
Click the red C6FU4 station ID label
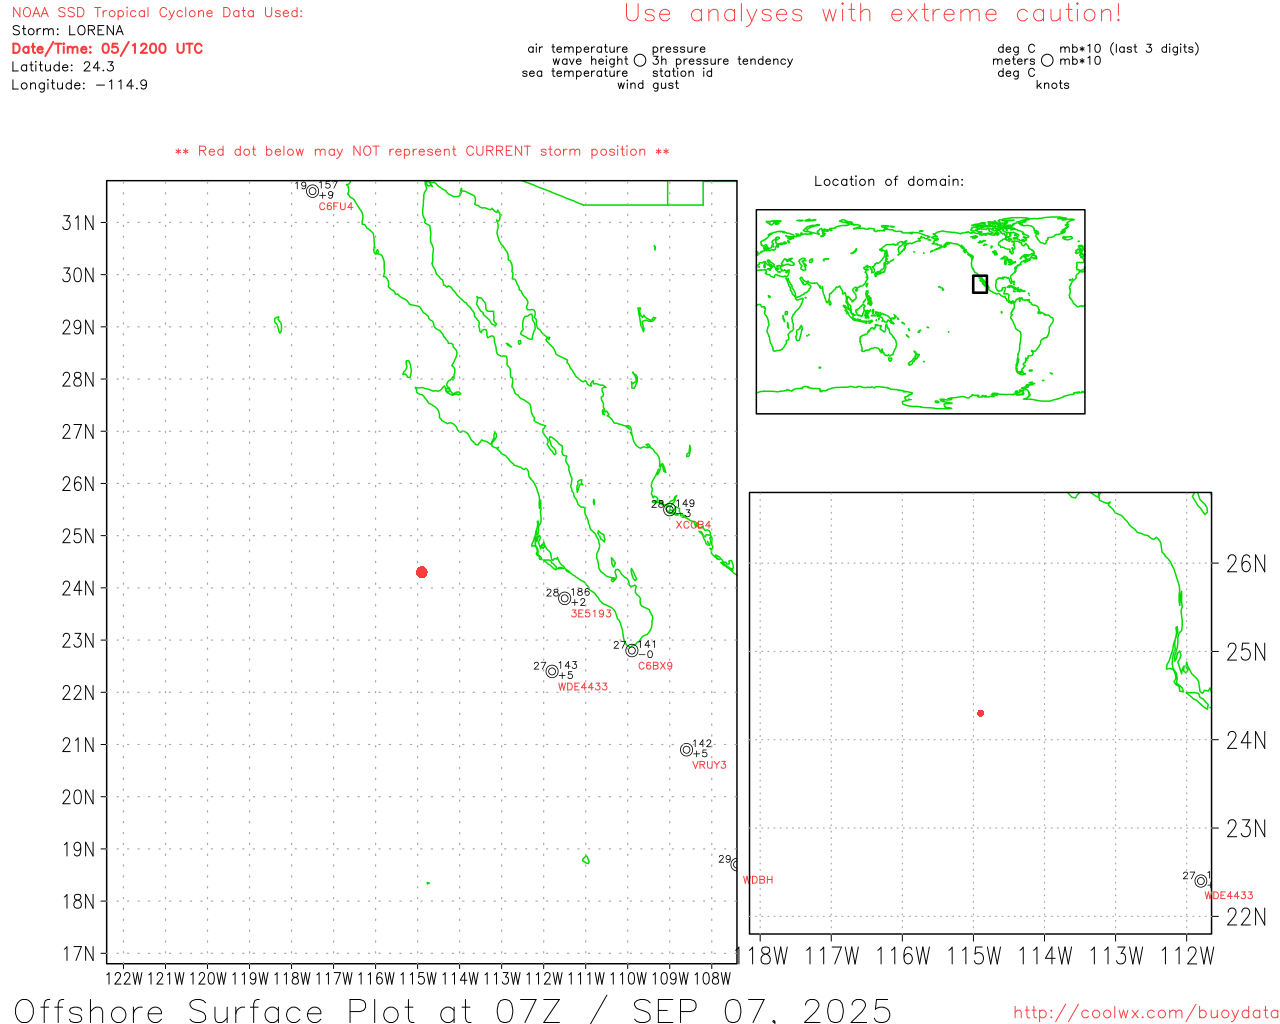pos(336,206)
